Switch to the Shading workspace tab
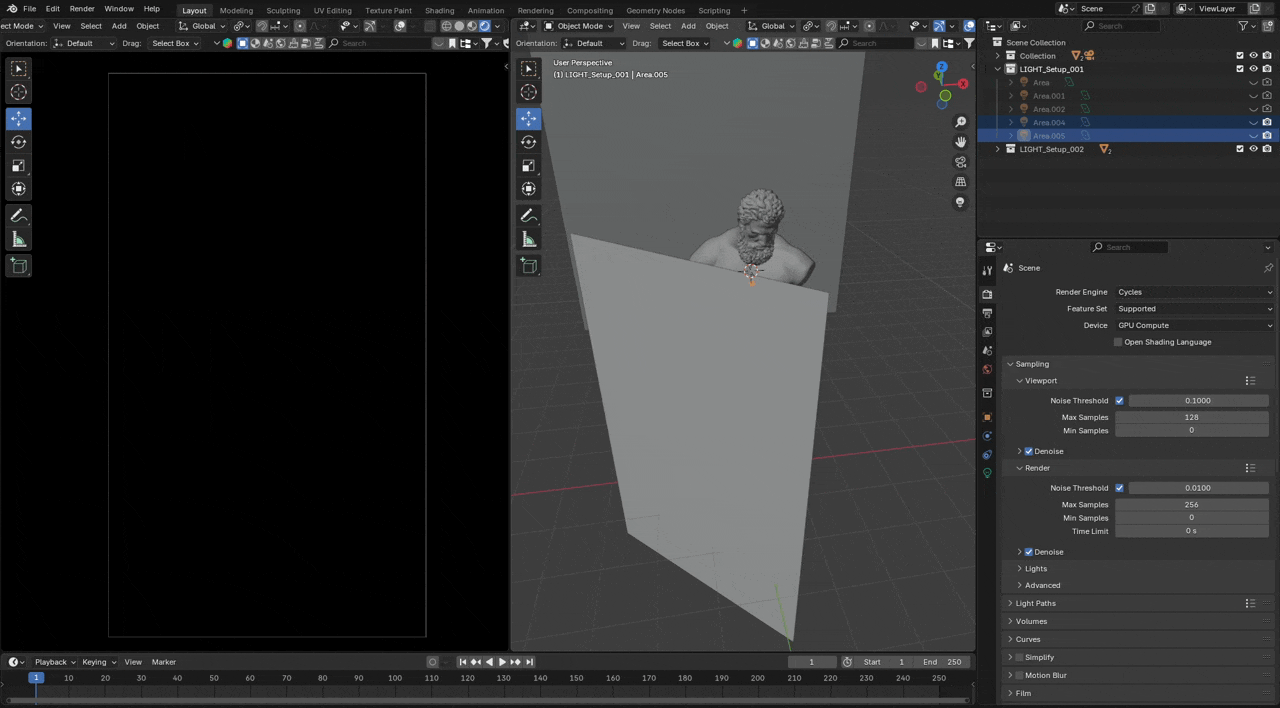 click(x=439, y=10)
